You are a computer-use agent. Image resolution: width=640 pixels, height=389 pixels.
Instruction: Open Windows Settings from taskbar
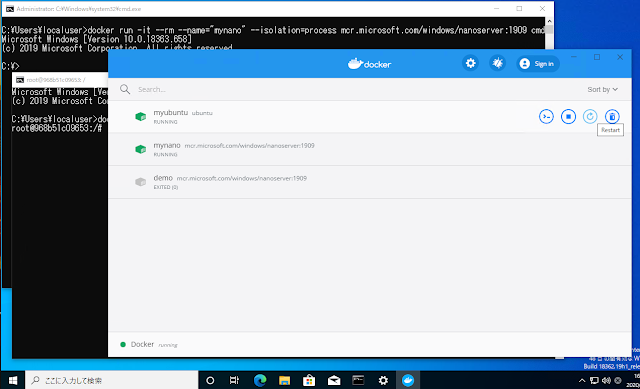383,380
